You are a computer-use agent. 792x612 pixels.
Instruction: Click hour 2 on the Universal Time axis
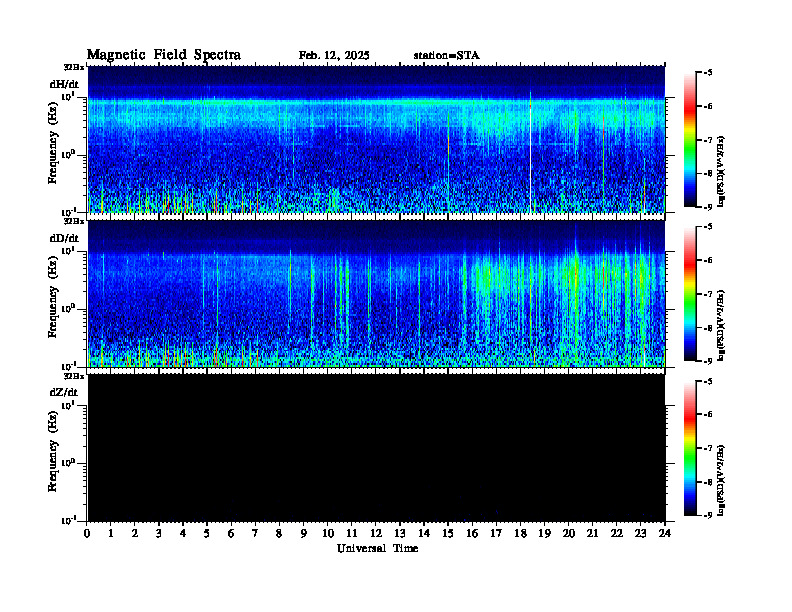point(135,534)
